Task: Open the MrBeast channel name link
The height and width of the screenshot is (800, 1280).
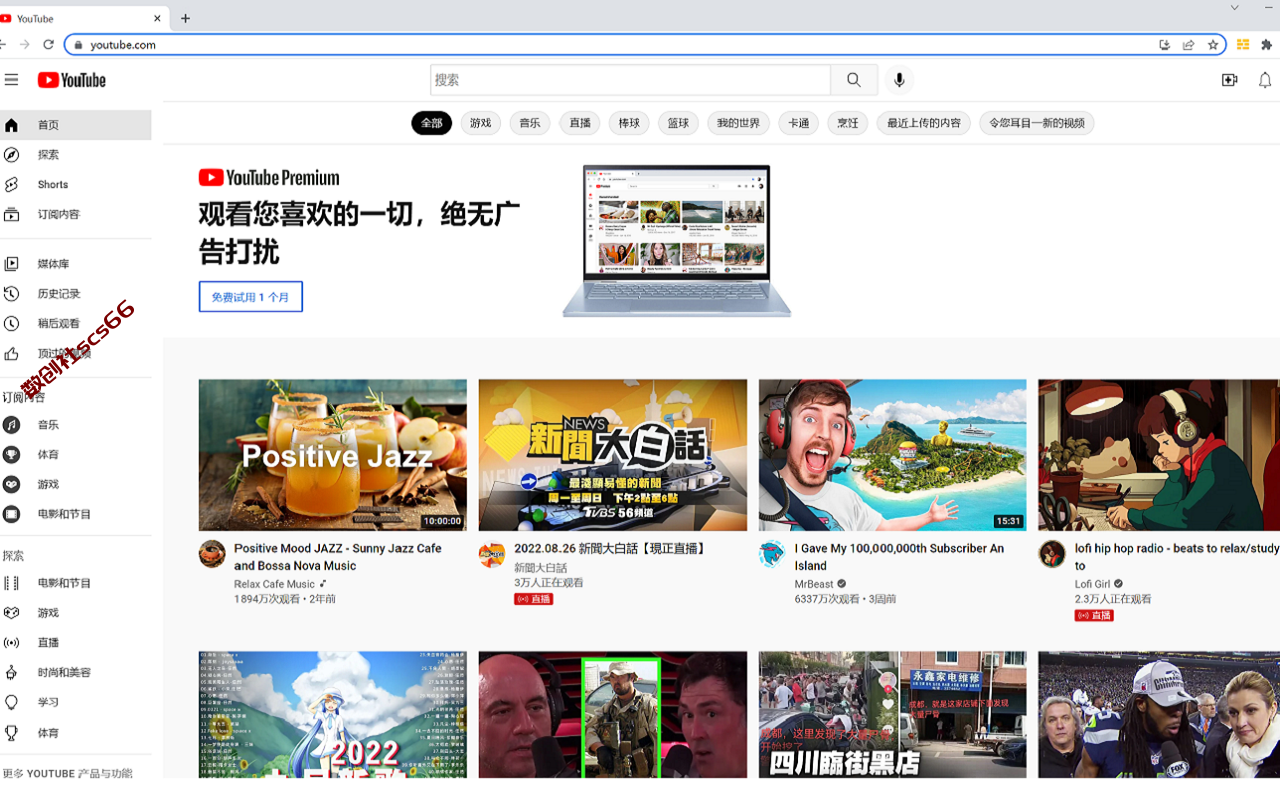Action: click(x=814, y=584)
